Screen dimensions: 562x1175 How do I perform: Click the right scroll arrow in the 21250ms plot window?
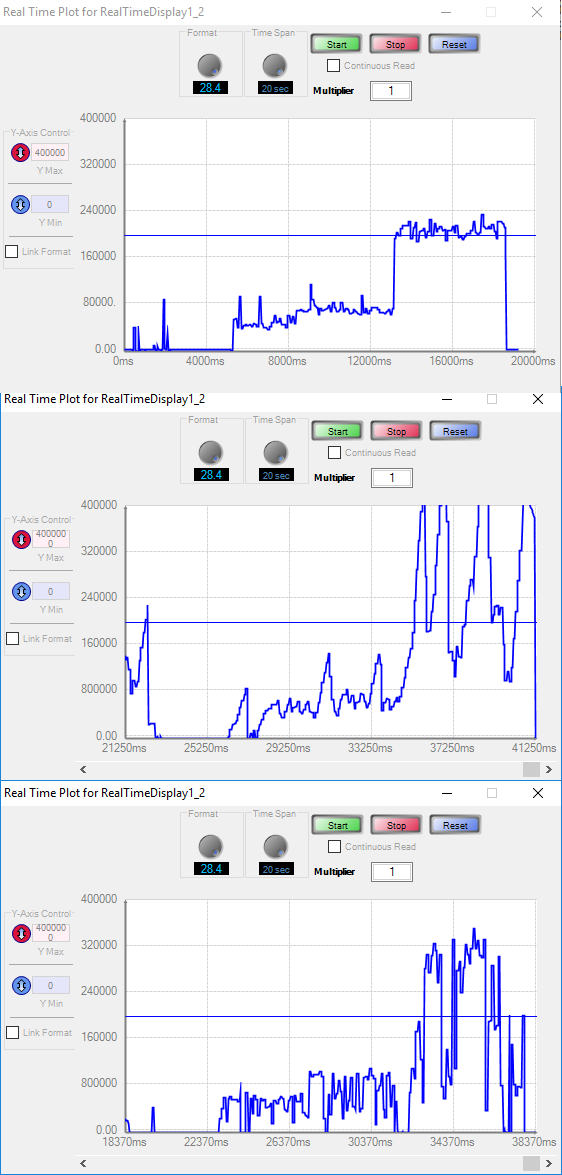coord(549,769)
